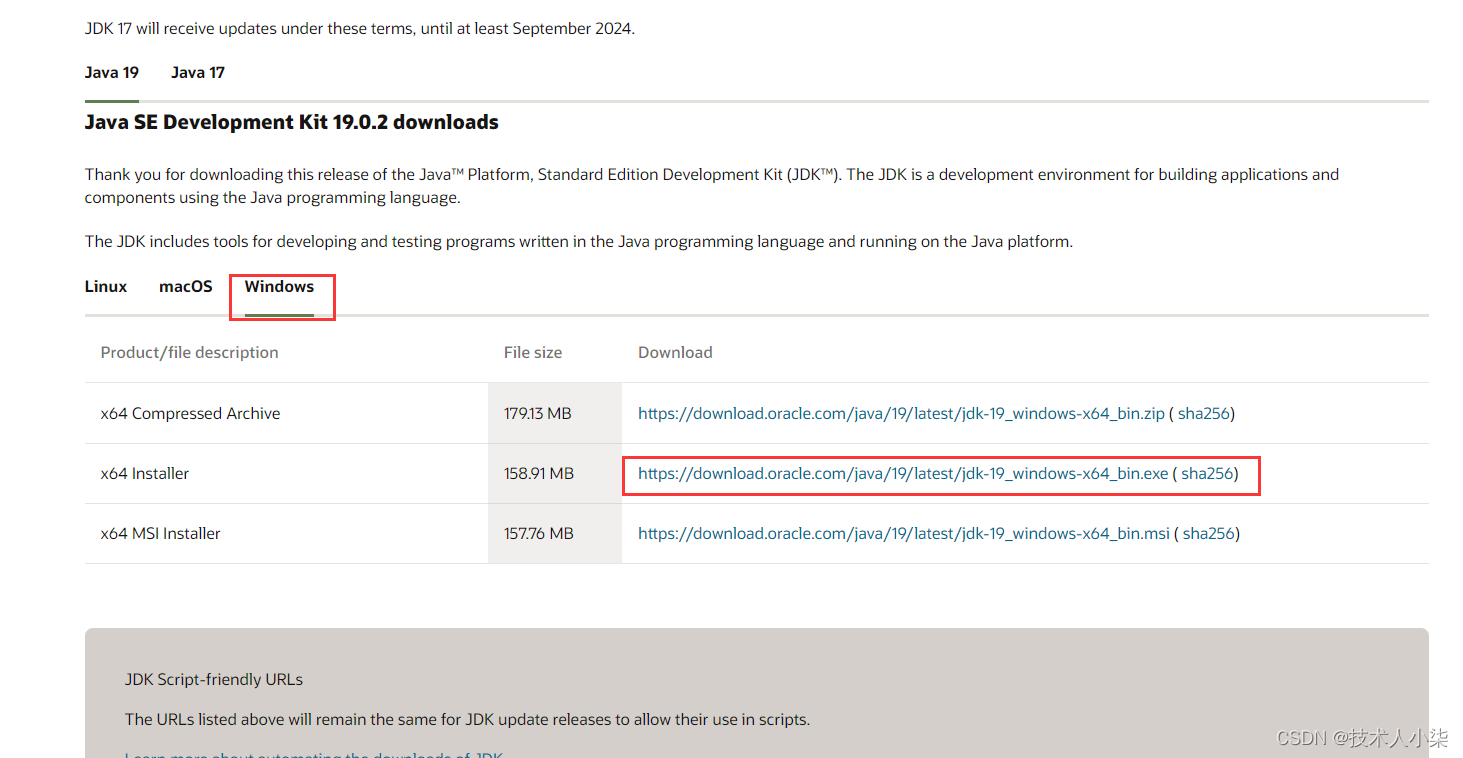Open sha256 link for the msi installer
This screenshot has width=1463, height=758.
1209,534
